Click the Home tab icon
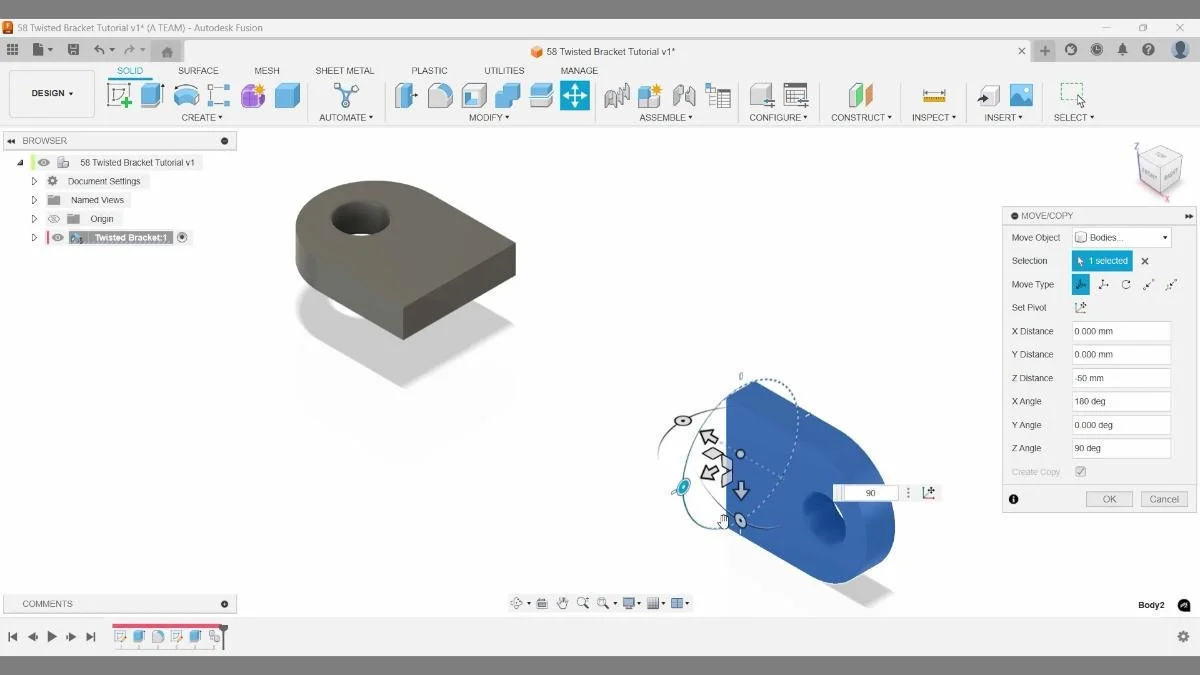The height and width of the screenshot is (675, 1200). (167, 51)
